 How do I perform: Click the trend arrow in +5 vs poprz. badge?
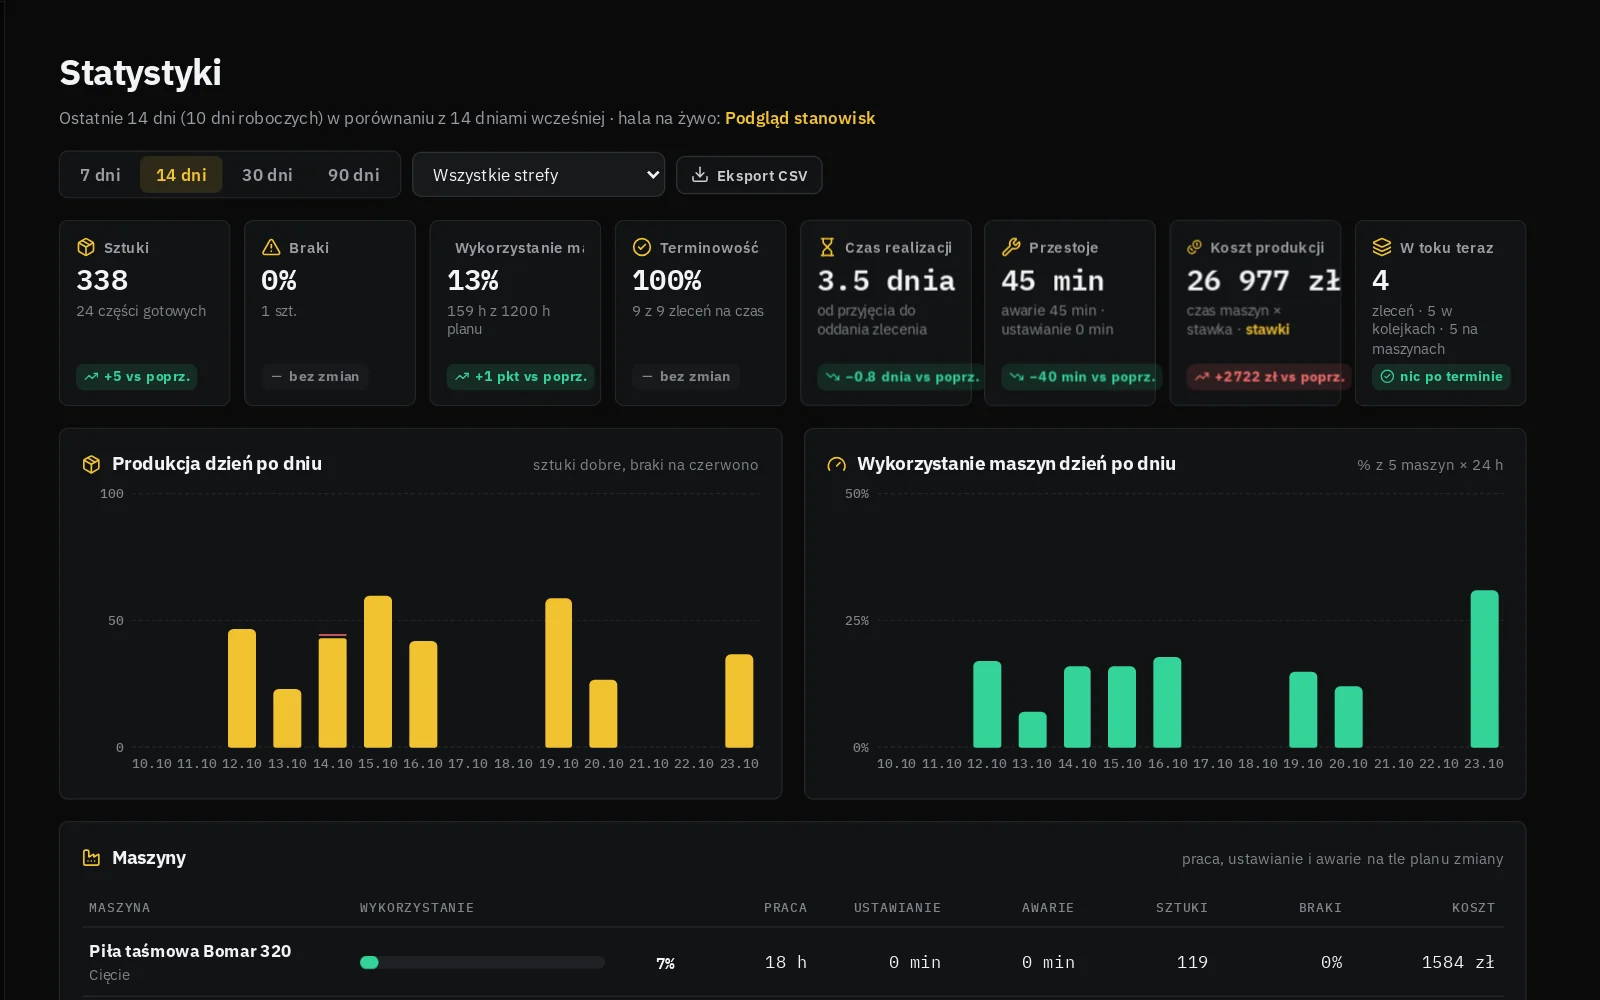pyautogui.click(x=91, y=377)
